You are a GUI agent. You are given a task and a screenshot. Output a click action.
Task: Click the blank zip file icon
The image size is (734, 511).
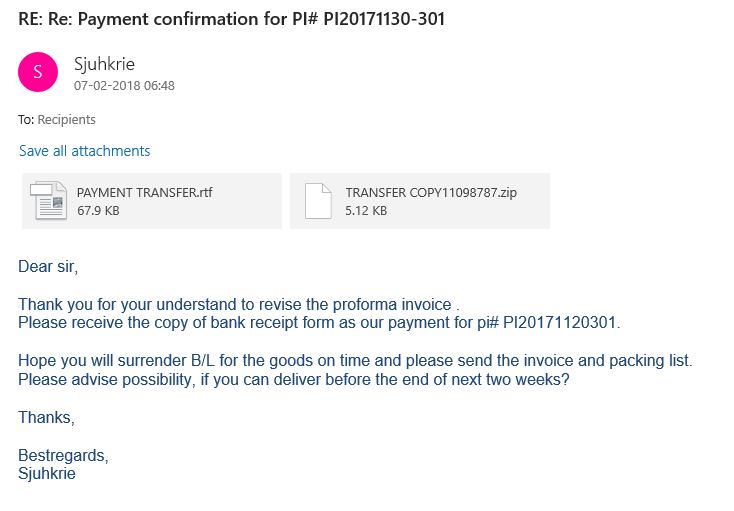(x=318, y=201)
